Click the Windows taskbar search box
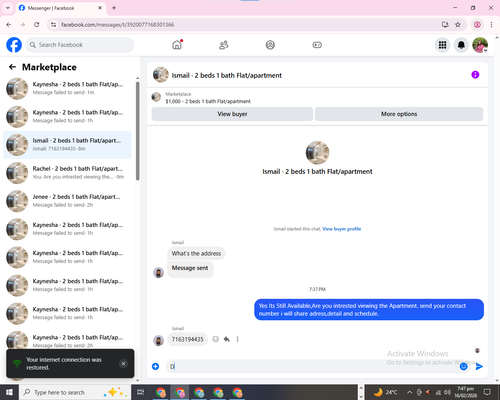This screenshot has width=500, height=400. click(x=74, y=392)
